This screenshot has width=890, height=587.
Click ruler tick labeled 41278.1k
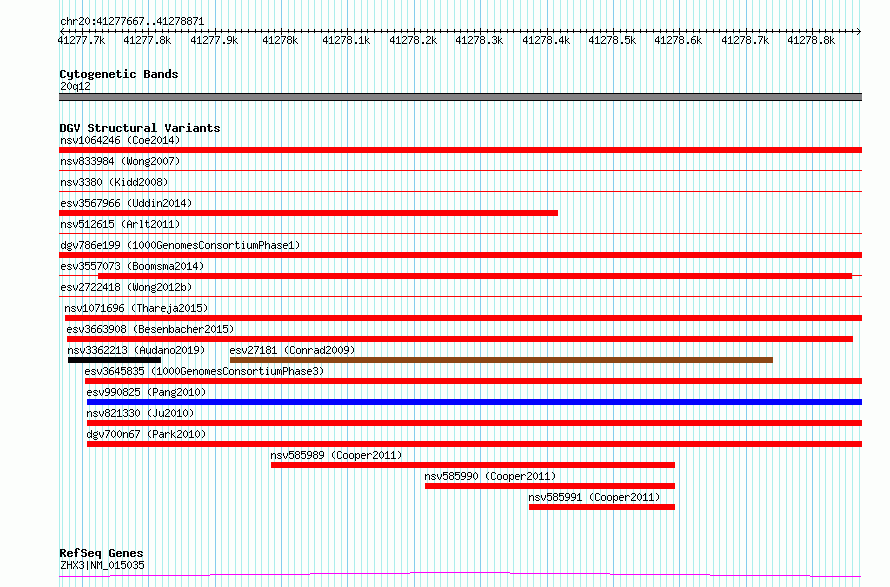tap(346, 40)
